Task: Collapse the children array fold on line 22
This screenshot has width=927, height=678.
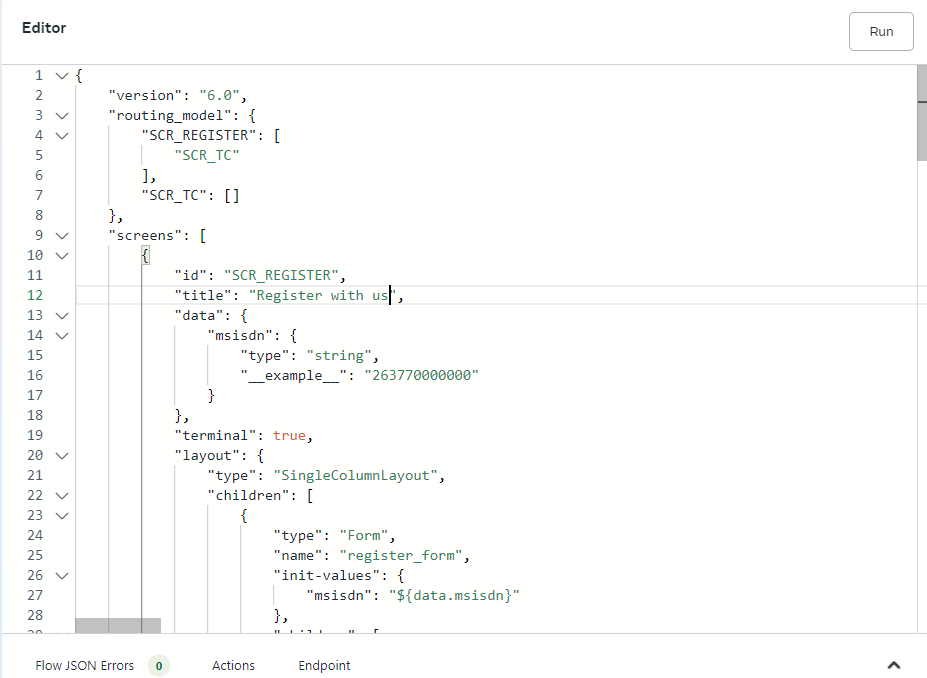Action: click(x=62, y=496)
